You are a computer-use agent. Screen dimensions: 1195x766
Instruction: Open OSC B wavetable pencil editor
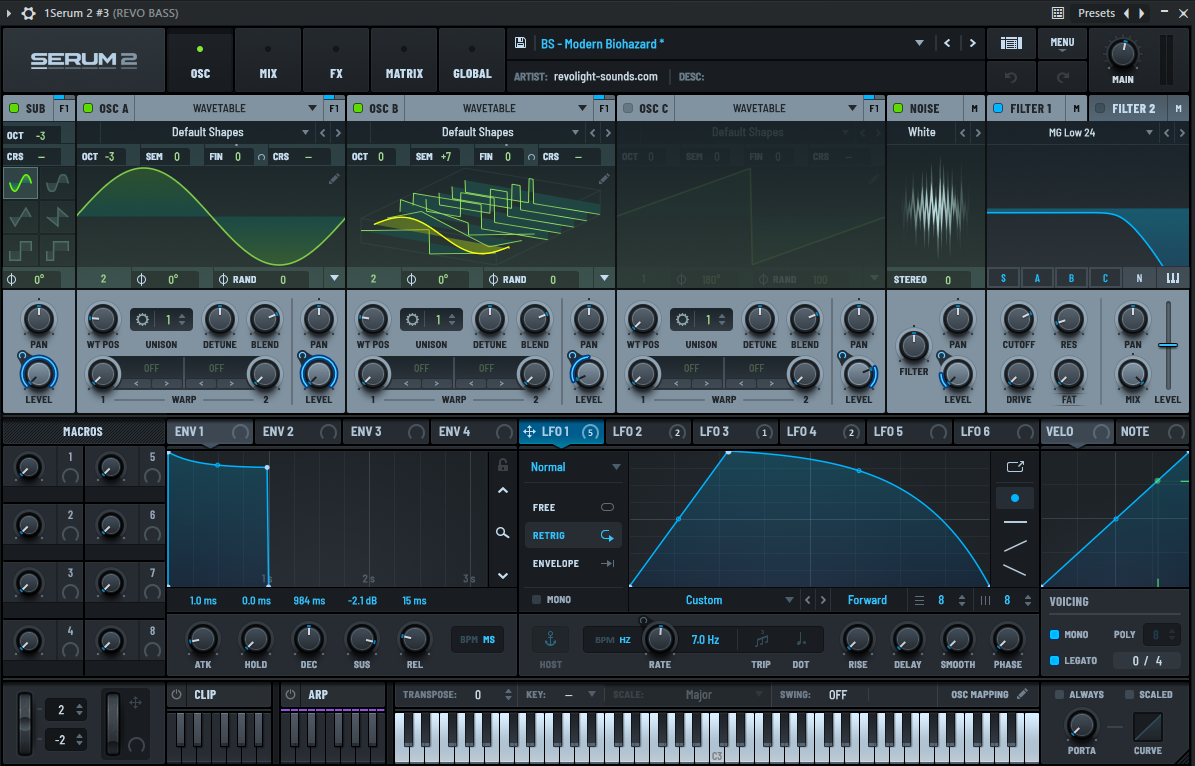click(x=604, y=179)
